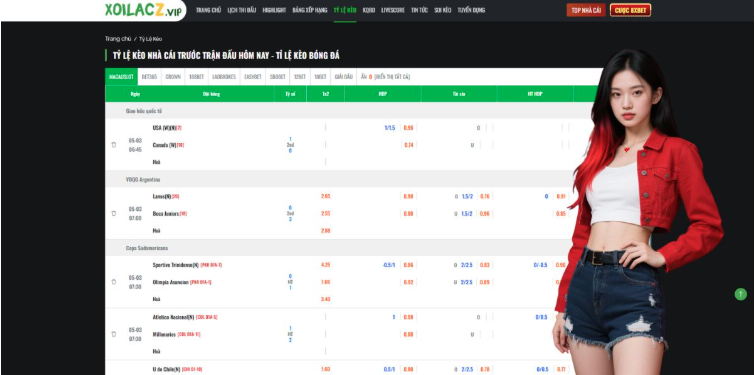Click the Hiển thị tất cả link
The image size is (755, 375).
pyautogui.click(x=392, y=77)
